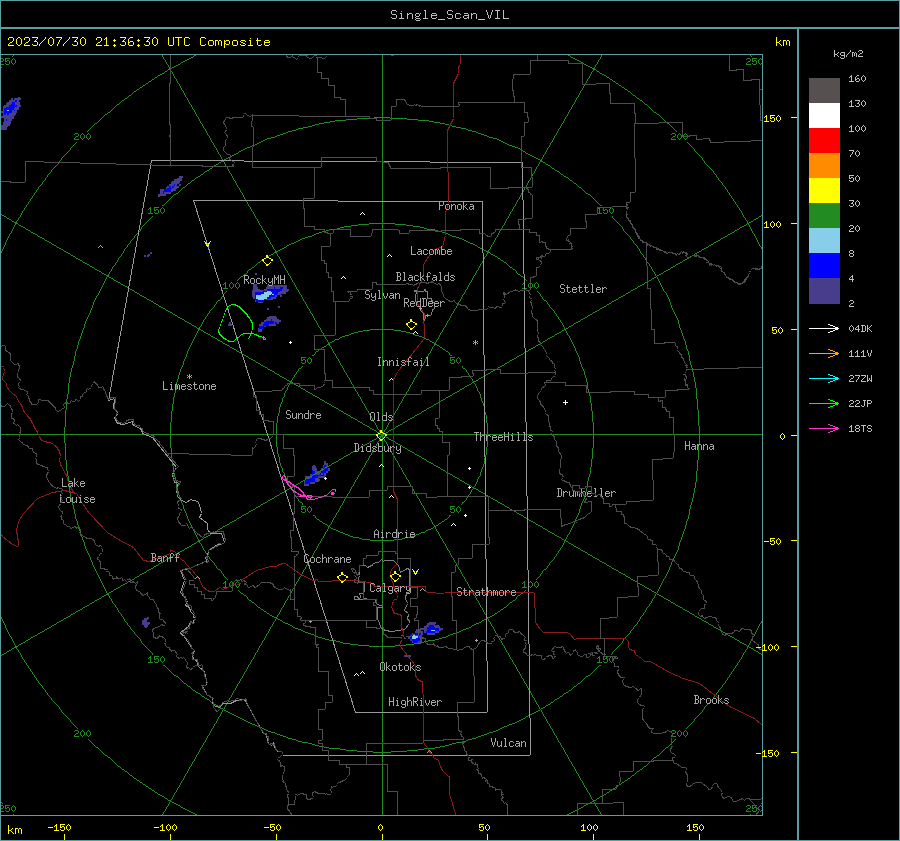Click the -100 label on the right axis
The image size is (900, 841).
click(x=767, y=647)
